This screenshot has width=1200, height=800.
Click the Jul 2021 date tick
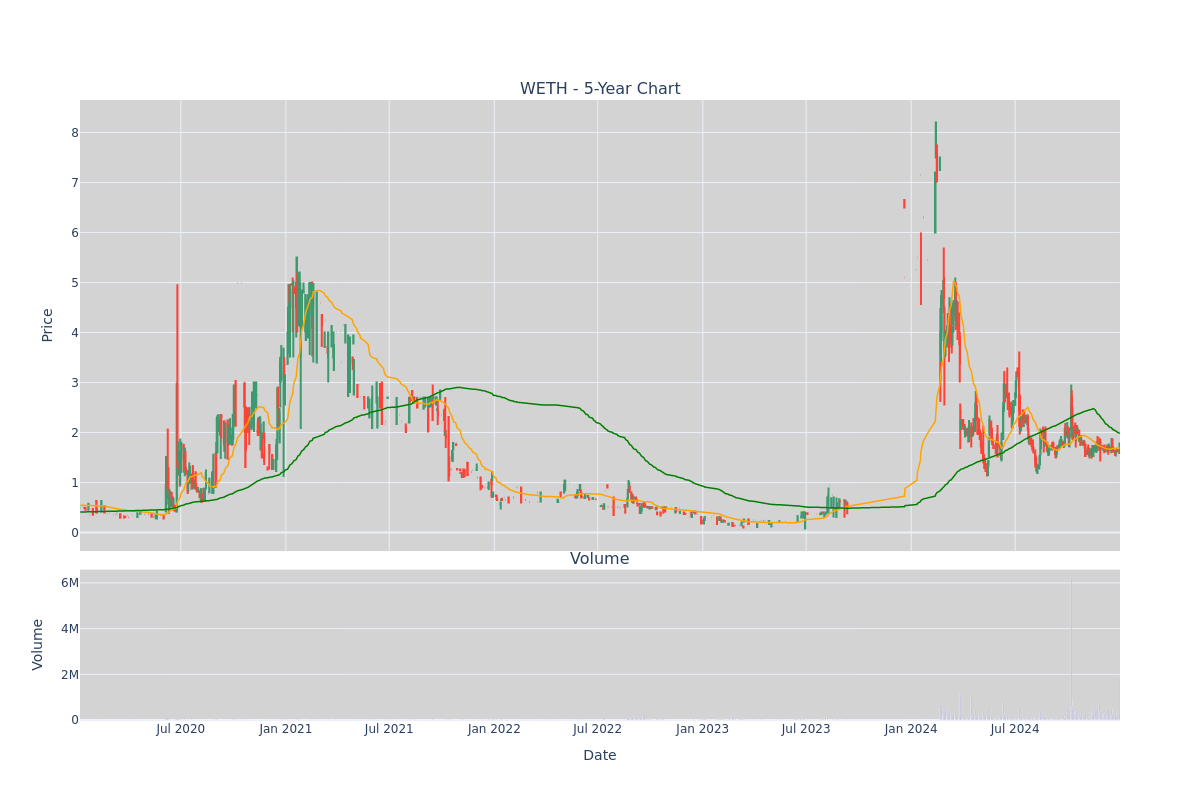389,729
